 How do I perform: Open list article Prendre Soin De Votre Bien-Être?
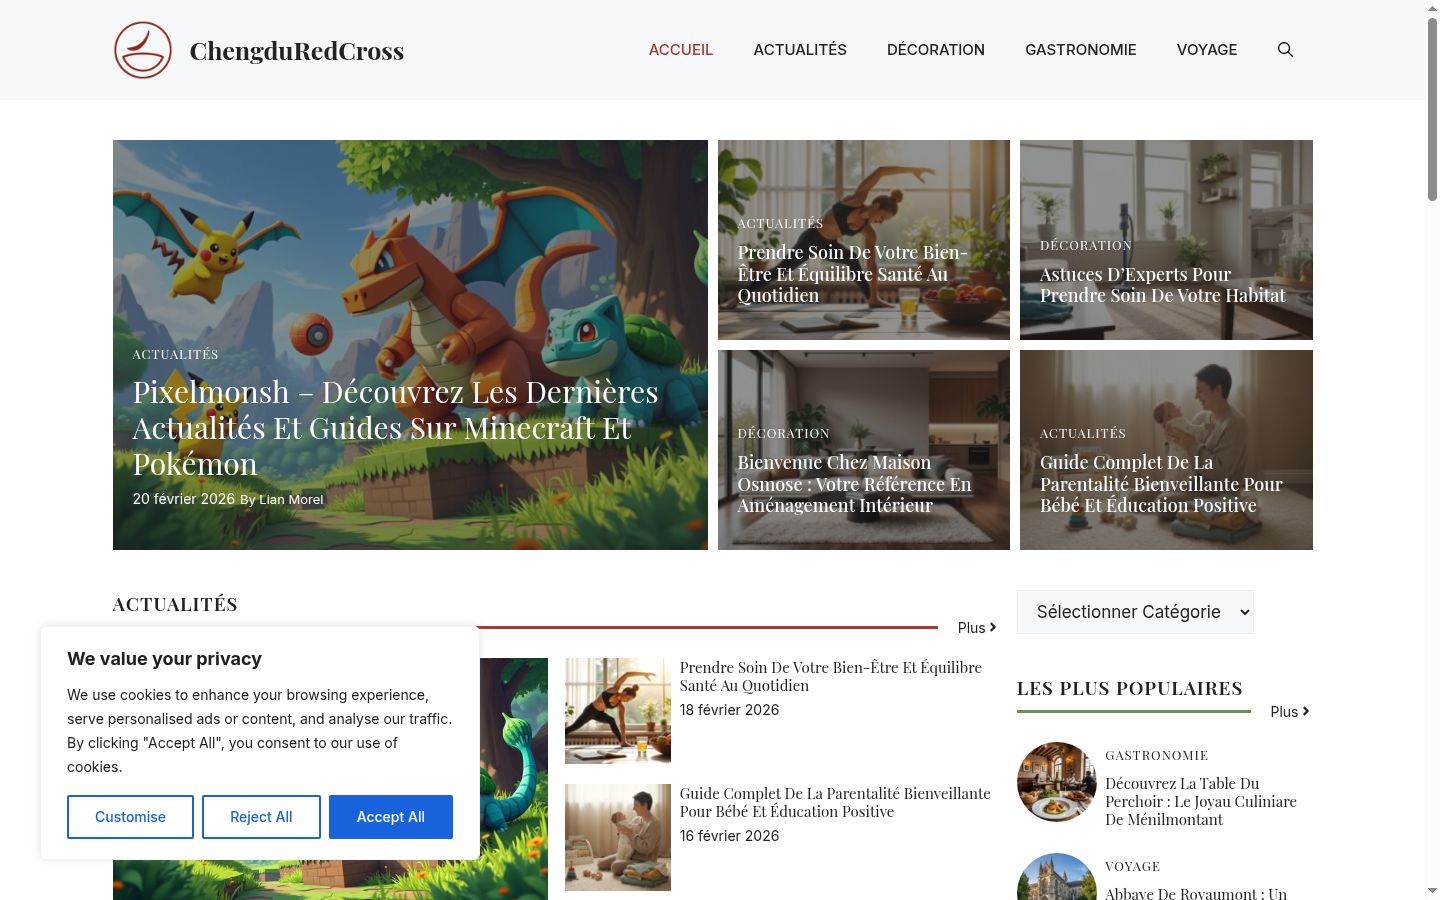click(831, 676)
